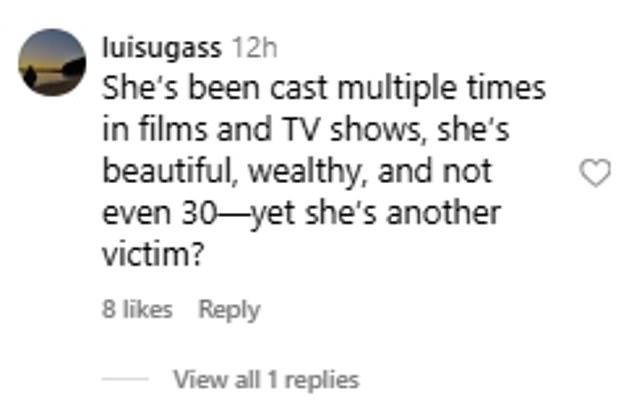Select the circular sunset avatar image
Image resolution: width=634 pixels, height=409 pixels.
pyautogui.click(x=53, y=62)
